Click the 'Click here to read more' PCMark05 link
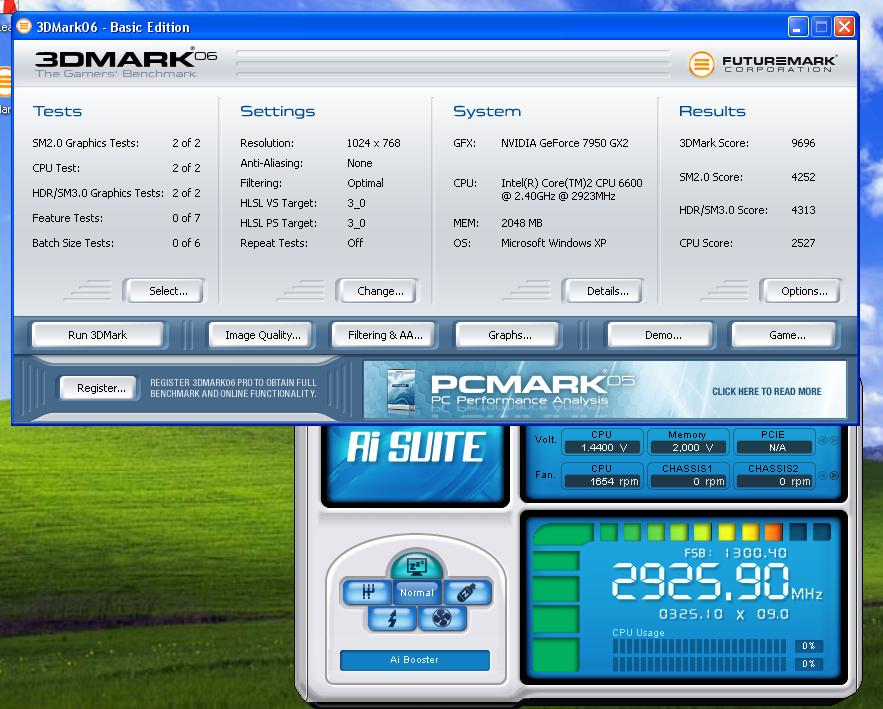The image size is (883, 709). pos(766,391)
